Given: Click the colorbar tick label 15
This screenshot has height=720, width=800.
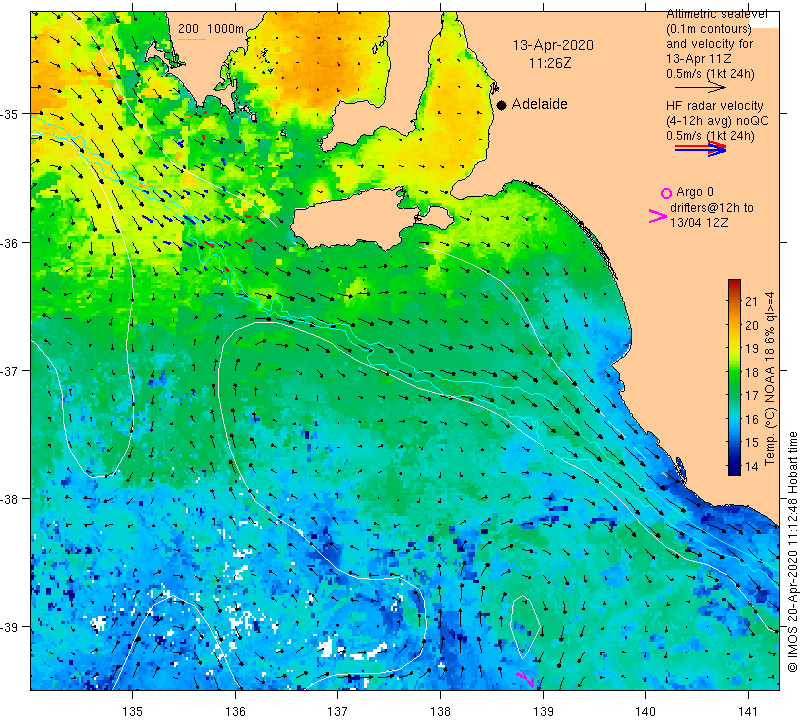Looking at the screenshot, I should [752, 442].
